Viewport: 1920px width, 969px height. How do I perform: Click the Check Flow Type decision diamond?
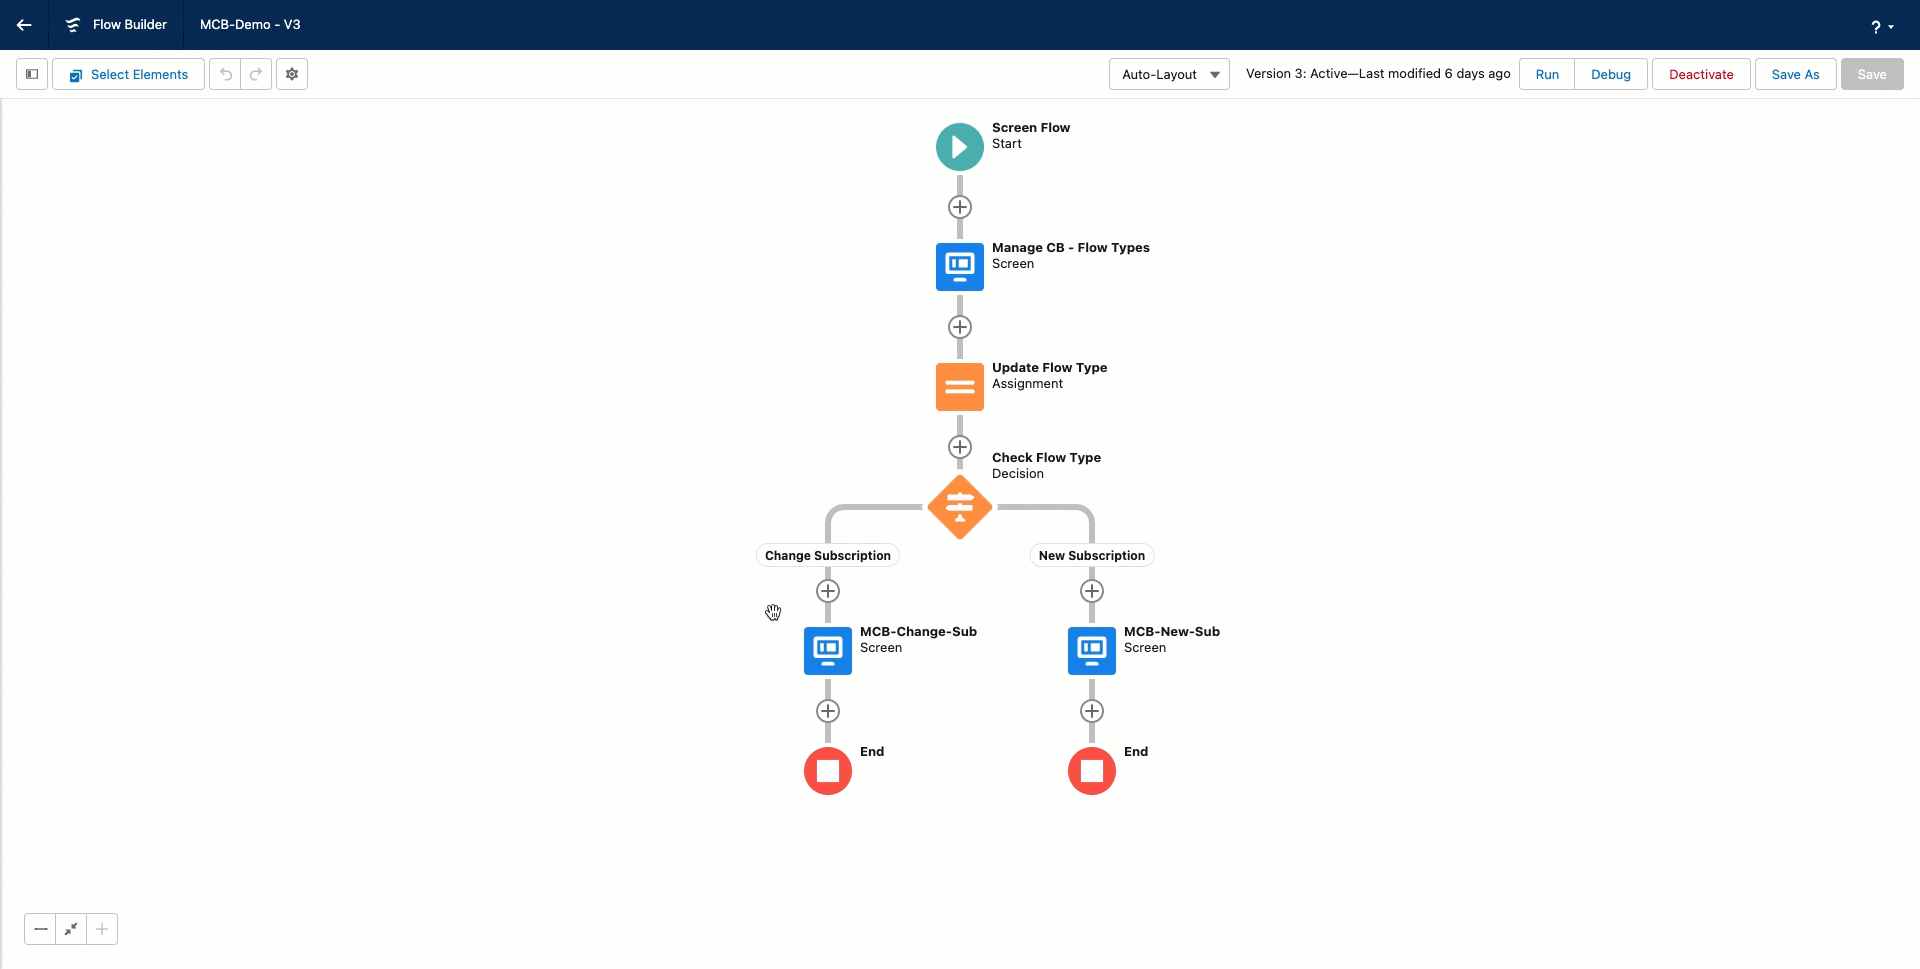click(x=959, y=507)
